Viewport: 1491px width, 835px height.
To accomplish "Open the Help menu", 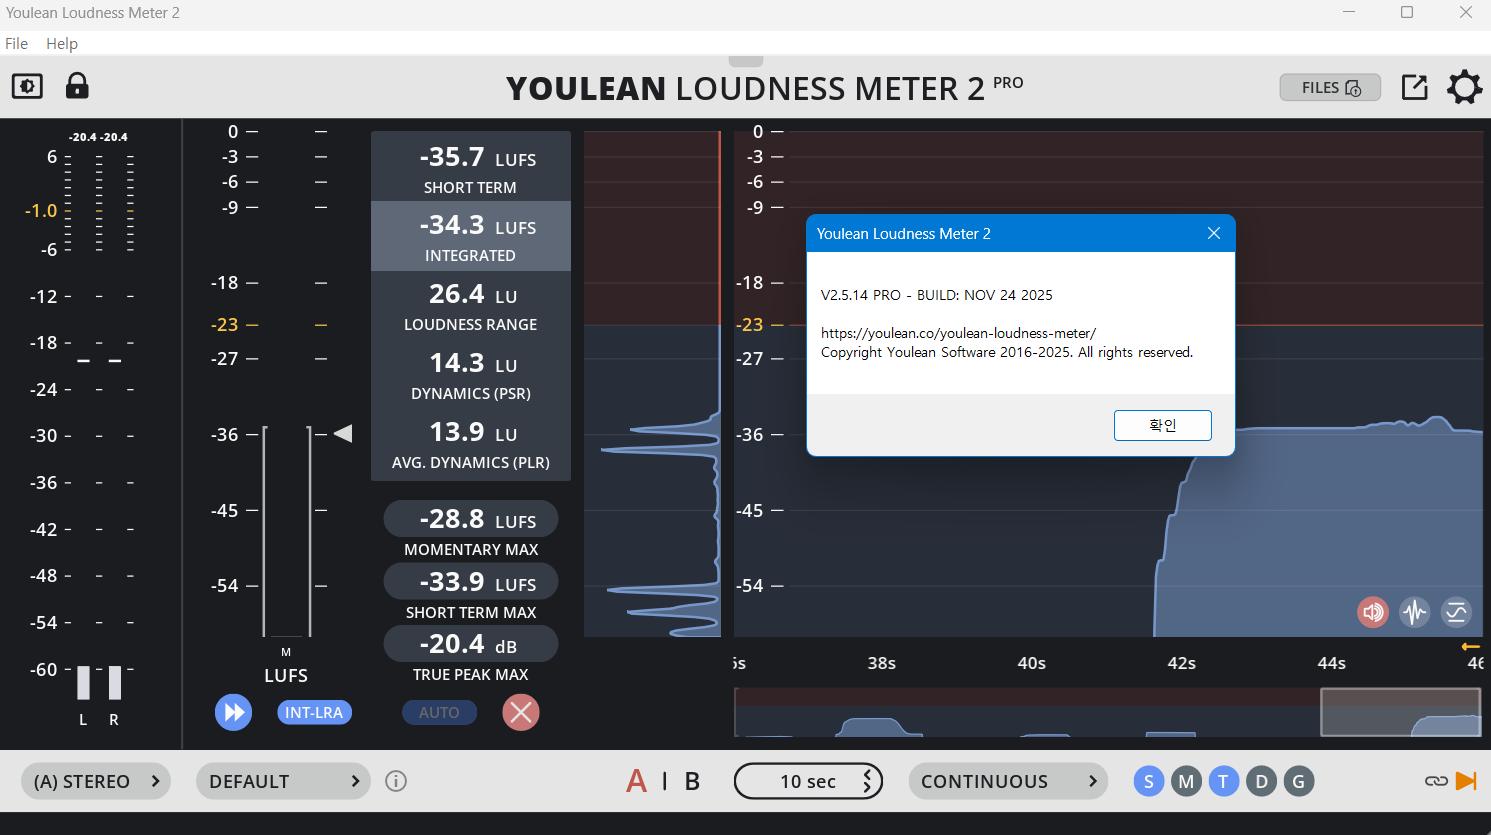I will pos(61,43).
